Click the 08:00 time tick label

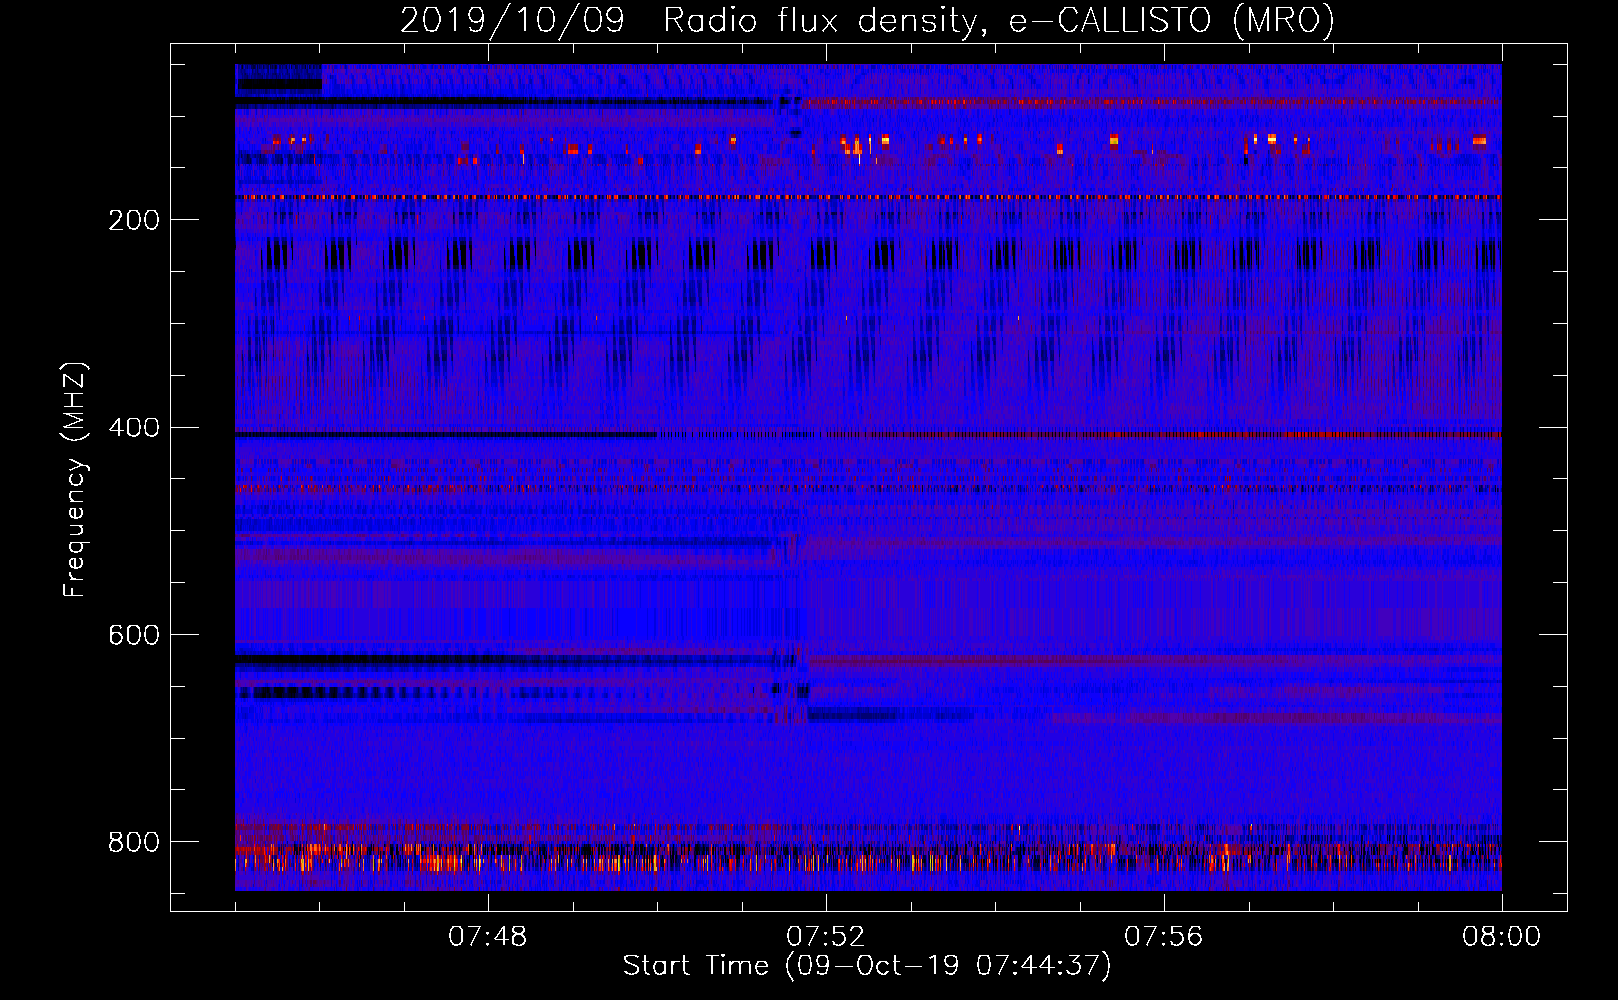pos(1501,937)
